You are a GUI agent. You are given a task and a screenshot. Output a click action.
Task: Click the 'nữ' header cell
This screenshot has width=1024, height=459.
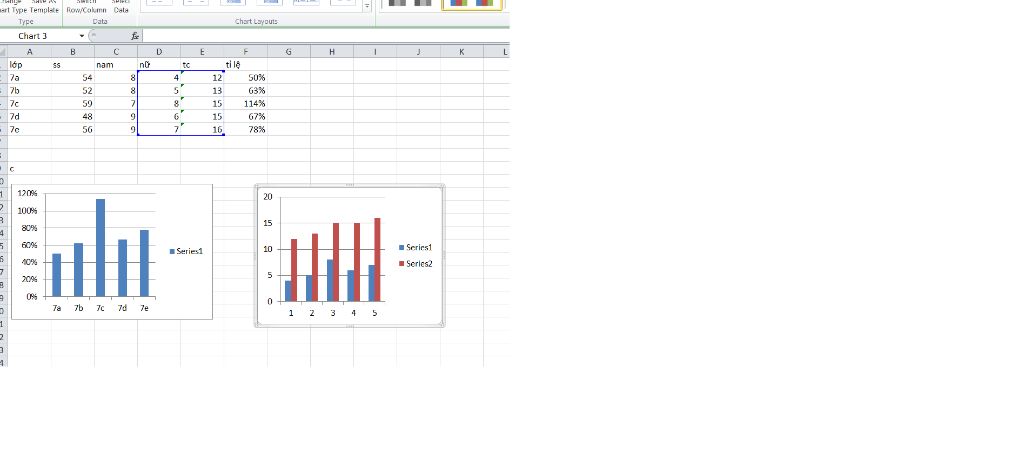pyautogui.click(x=159, y=65)
